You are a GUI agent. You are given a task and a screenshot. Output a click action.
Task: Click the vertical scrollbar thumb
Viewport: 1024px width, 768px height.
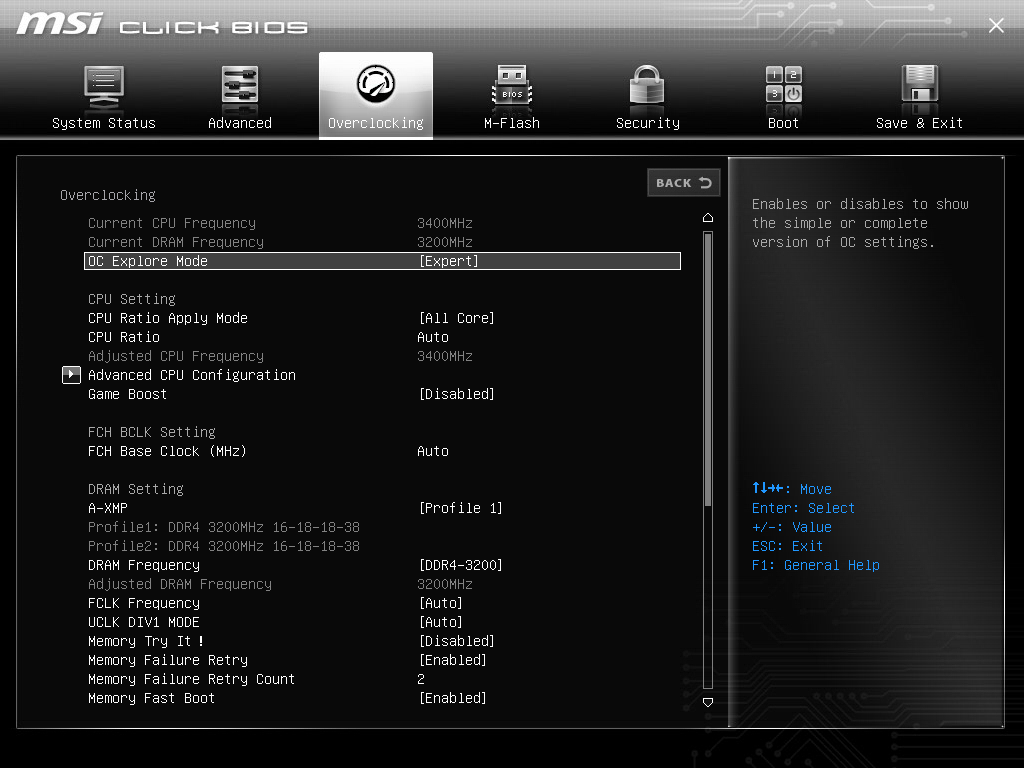[x=708, y=368]
